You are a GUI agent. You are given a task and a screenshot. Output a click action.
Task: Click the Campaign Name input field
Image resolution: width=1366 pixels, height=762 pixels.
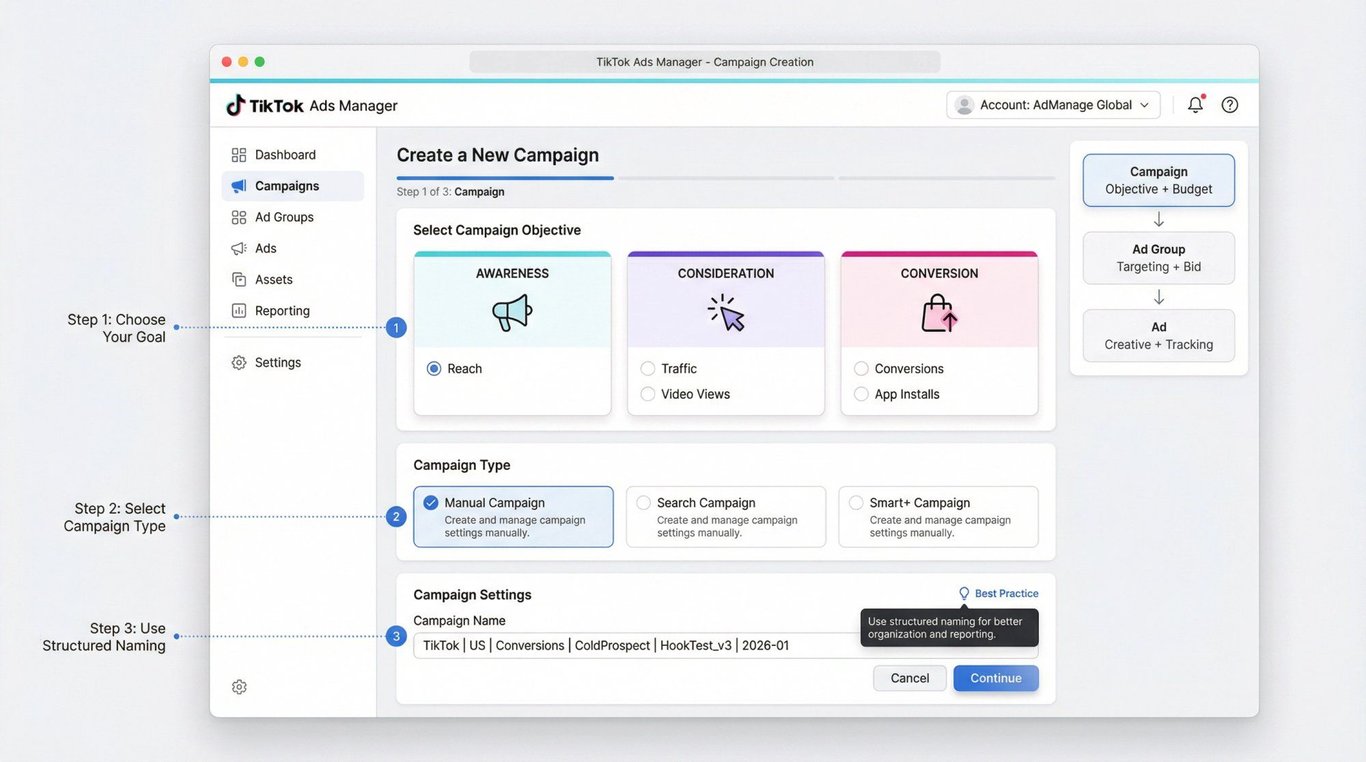(x=726, y=646)
